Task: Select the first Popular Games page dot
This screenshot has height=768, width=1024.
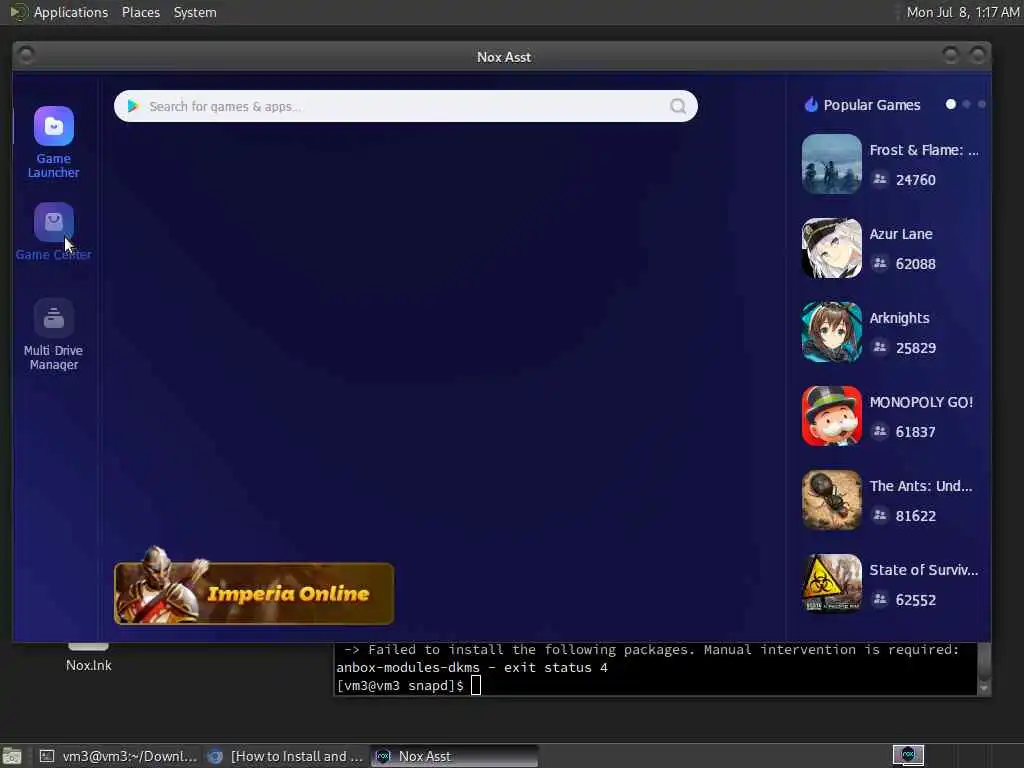Action: (951, 104)
